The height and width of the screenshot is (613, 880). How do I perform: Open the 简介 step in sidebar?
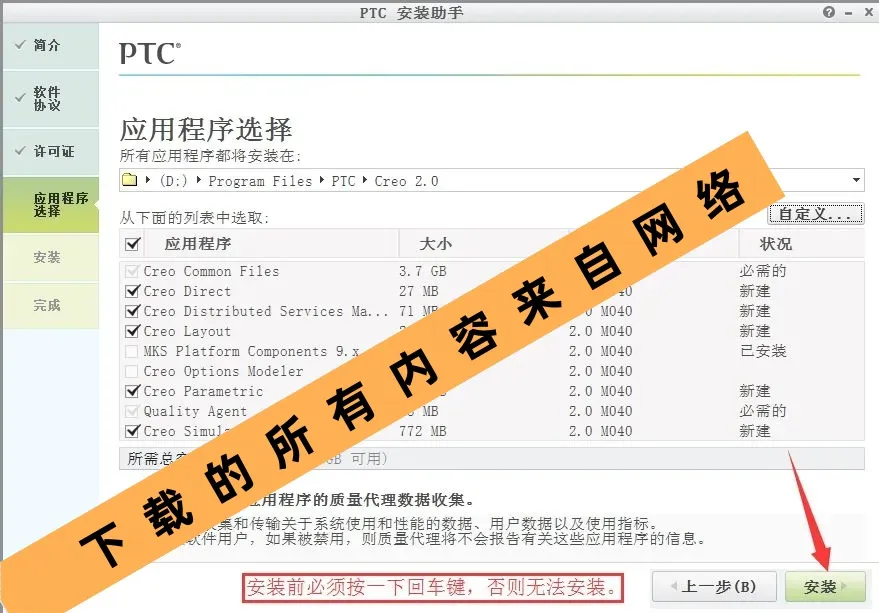[x=51, y=45]
